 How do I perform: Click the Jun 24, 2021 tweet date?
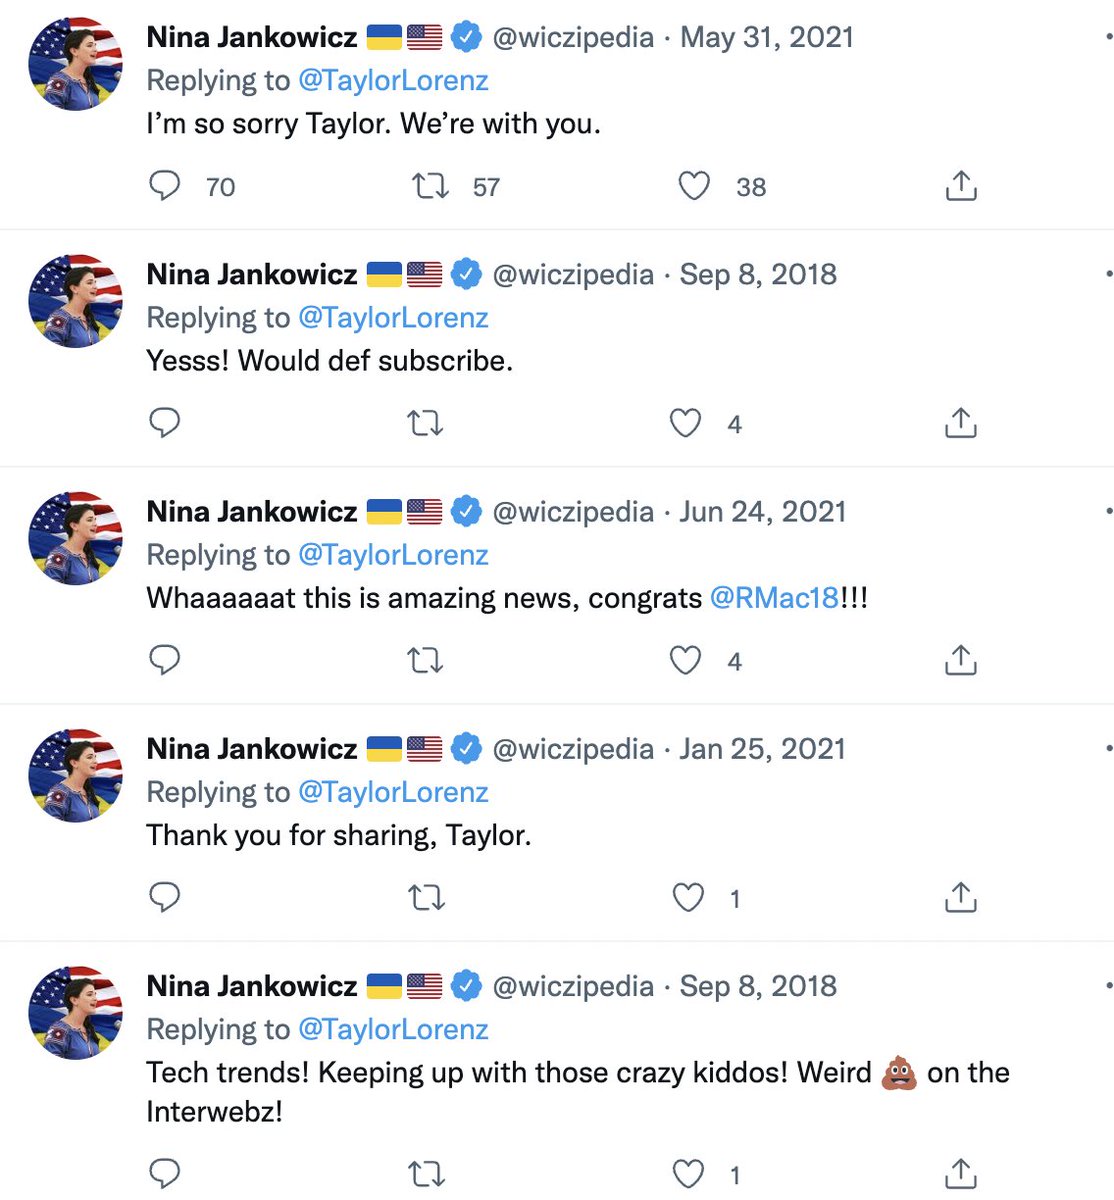click(763, 512)
